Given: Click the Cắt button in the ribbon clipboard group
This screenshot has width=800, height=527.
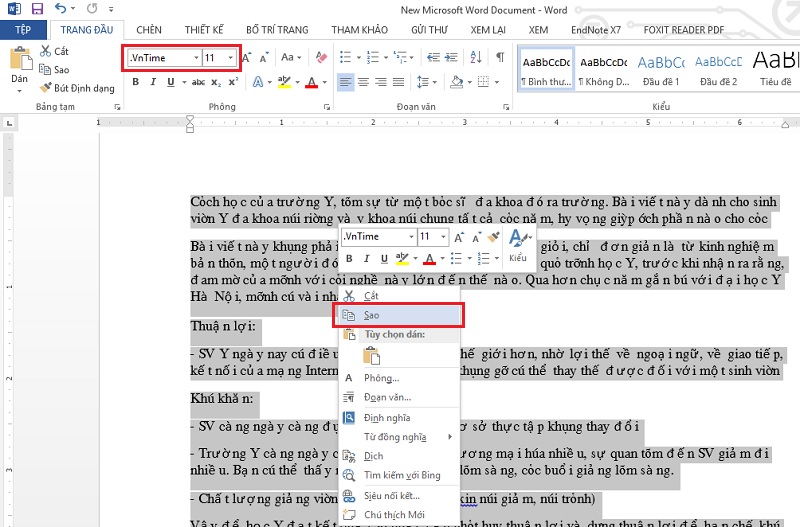Looking at the screenshot, I should (54, 51).
